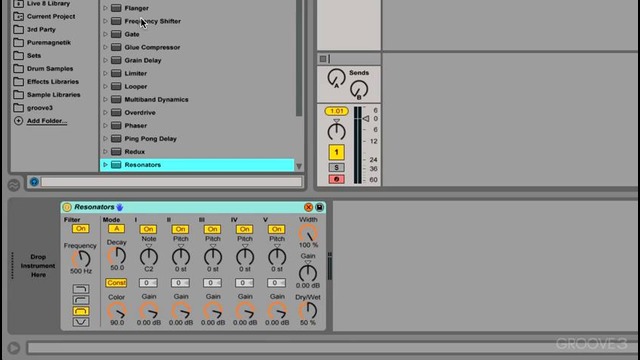
Task: Click the Gate device icon
Action: (116, 34)
